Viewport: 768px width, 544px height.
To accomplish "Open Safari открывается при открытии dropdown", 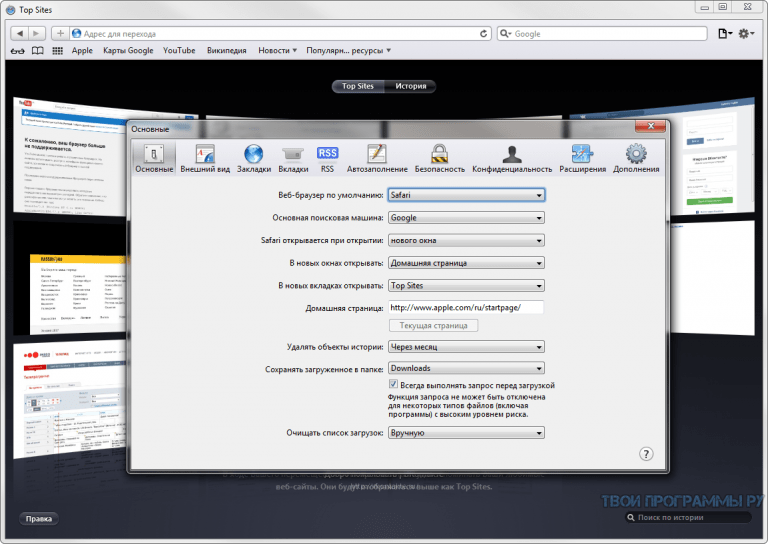I will coord(466,240).
